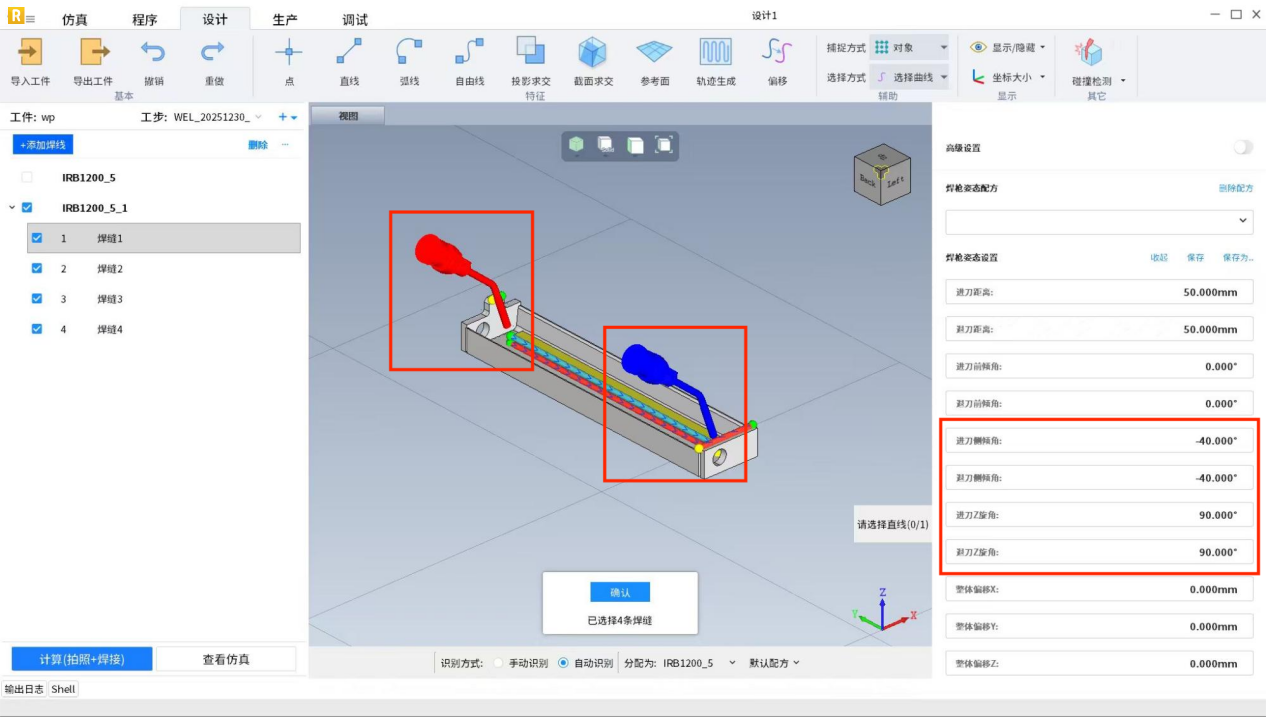The image size is (1266, 717).
Task: Click the 导出工件 export workpiece icon
Action: [x=93, y=52]
